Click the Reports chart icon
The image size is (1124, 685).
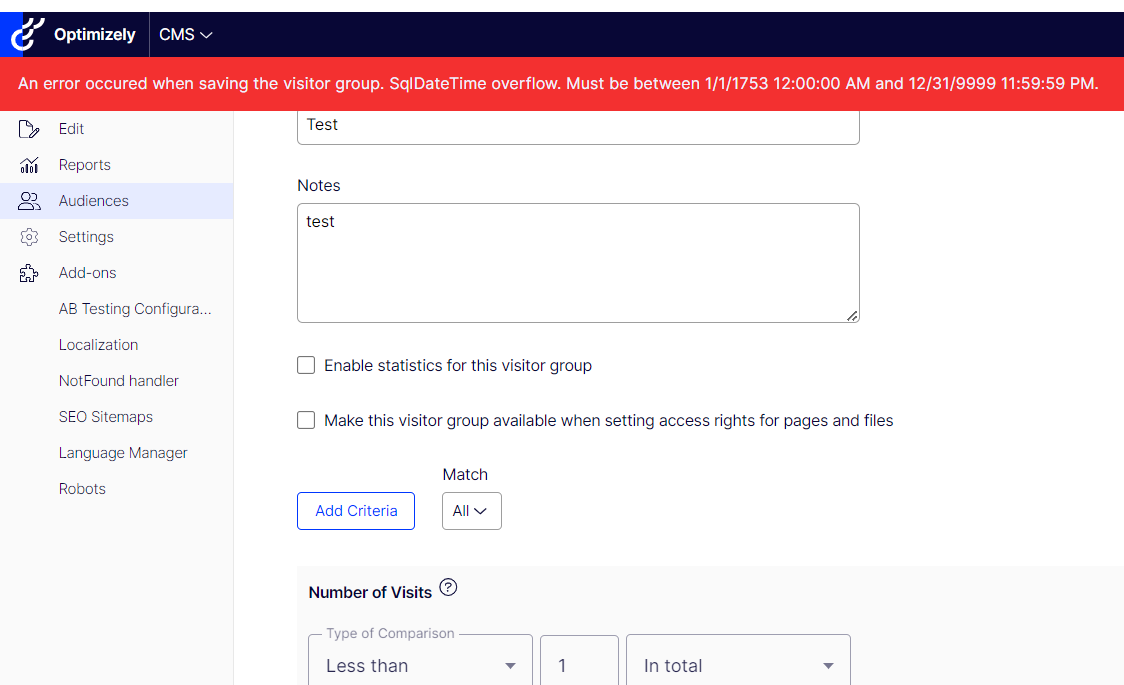pos(29,165)
